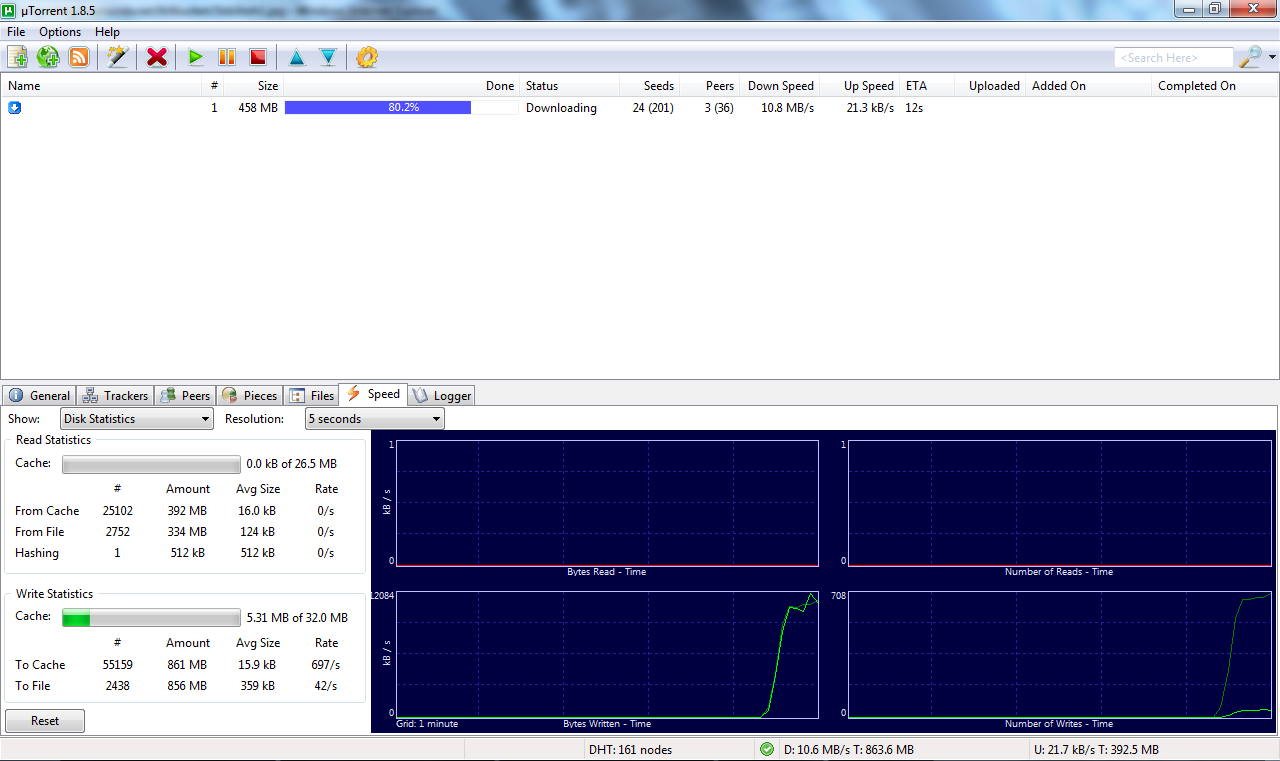The width and height of the screenshot is (1280, 761).
Task: Sort by the Peers column header
Action: pos(709,86)
